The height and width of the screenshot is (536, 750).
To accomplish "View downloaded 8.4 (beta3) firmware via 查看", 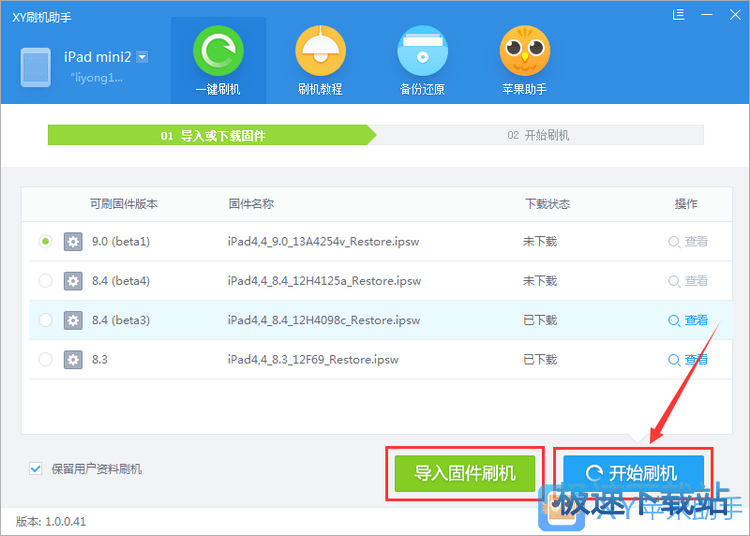I will pos(688,320).
